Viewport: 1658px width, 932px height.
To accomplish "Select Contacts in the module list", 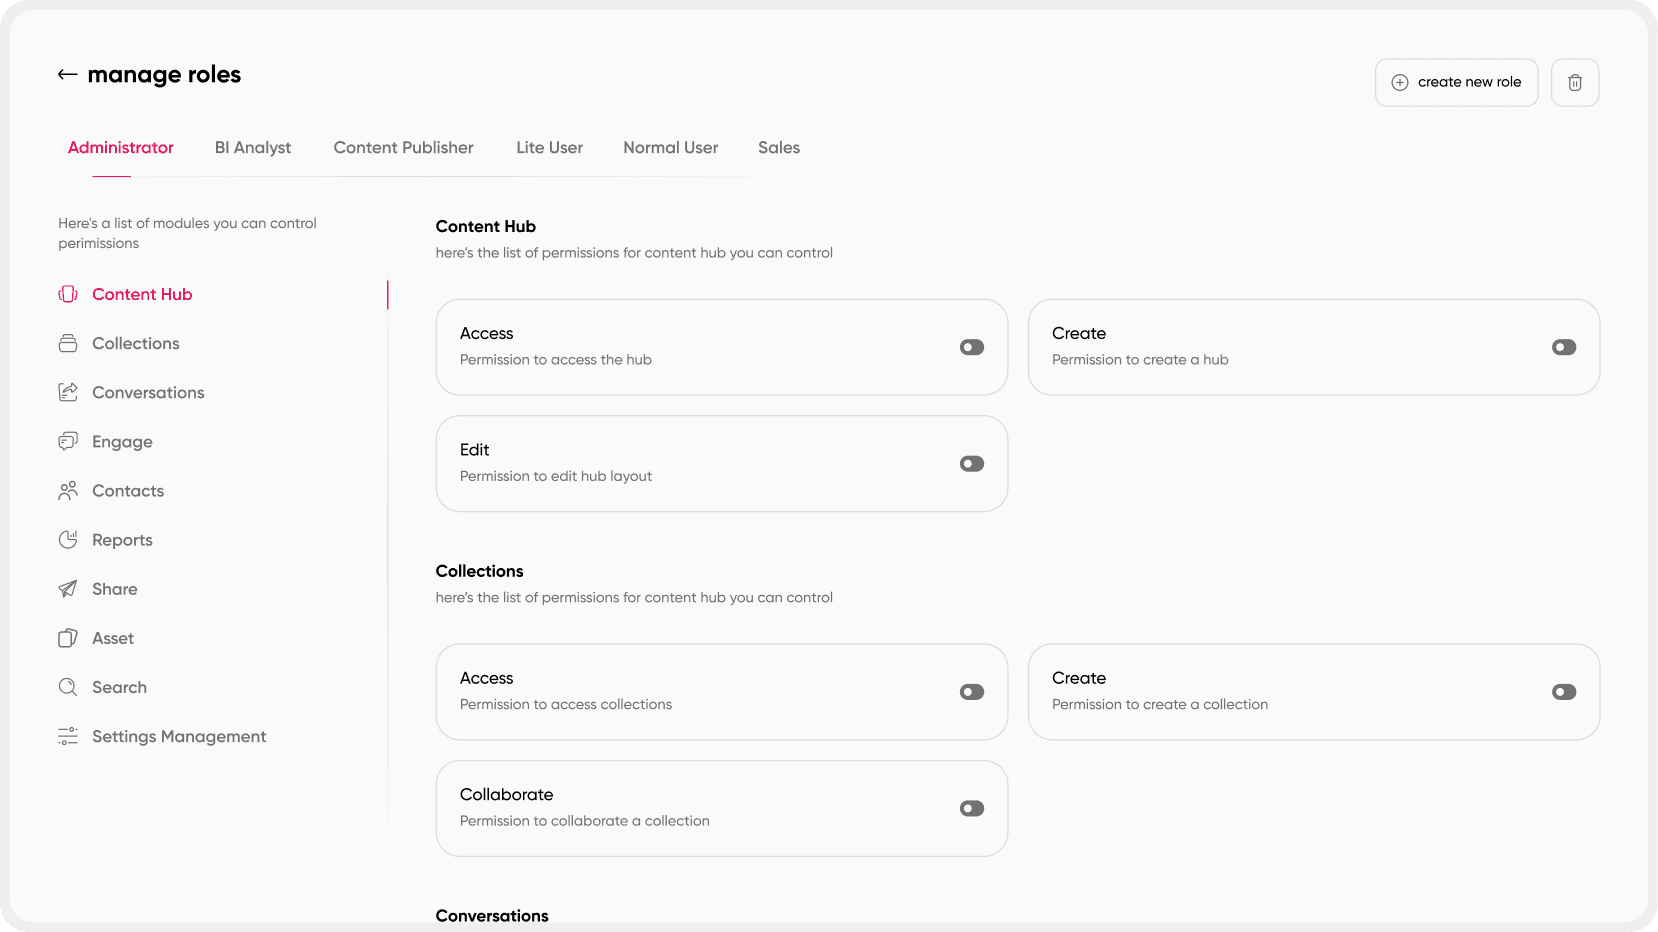I will tap(128, 491).
